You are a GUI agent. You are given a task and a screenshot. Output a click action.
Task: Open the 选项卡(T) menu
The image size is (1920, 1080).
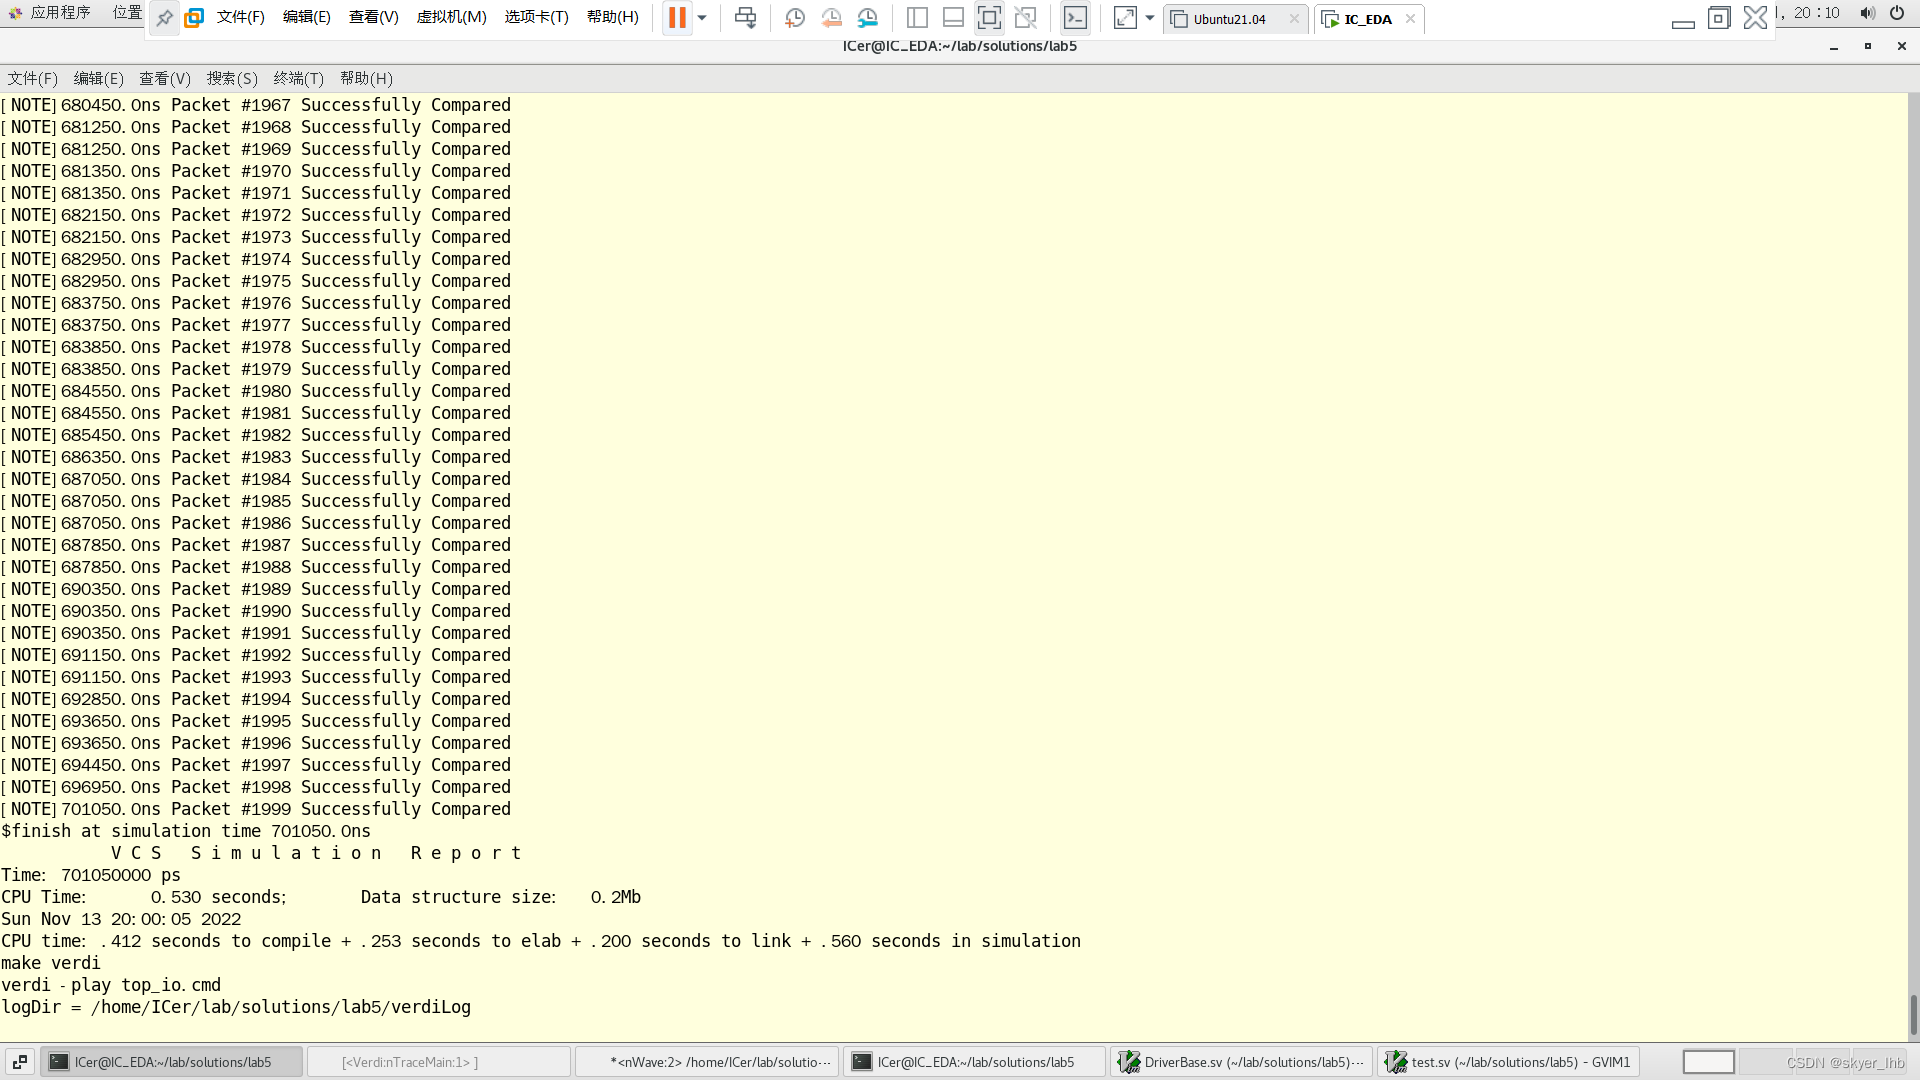(x=536, y=17)
